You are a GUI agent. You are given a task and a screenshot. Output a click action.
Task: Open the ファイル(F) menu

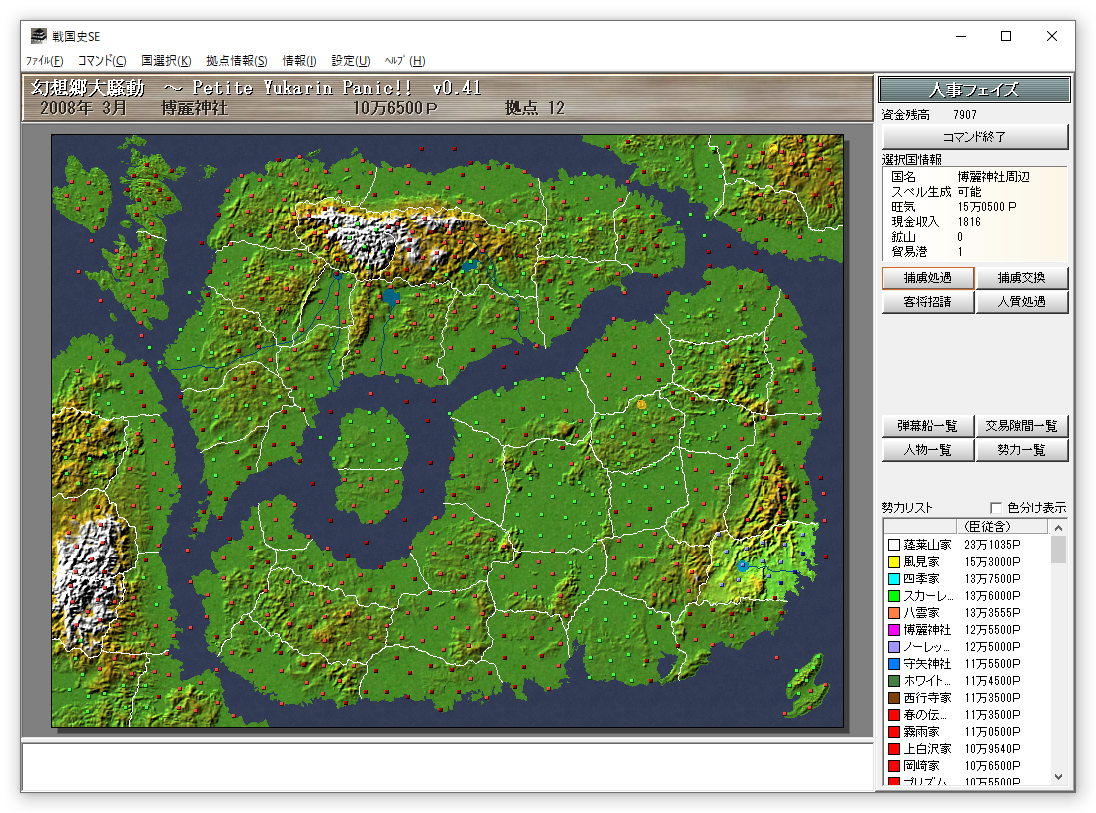[44, 61]
